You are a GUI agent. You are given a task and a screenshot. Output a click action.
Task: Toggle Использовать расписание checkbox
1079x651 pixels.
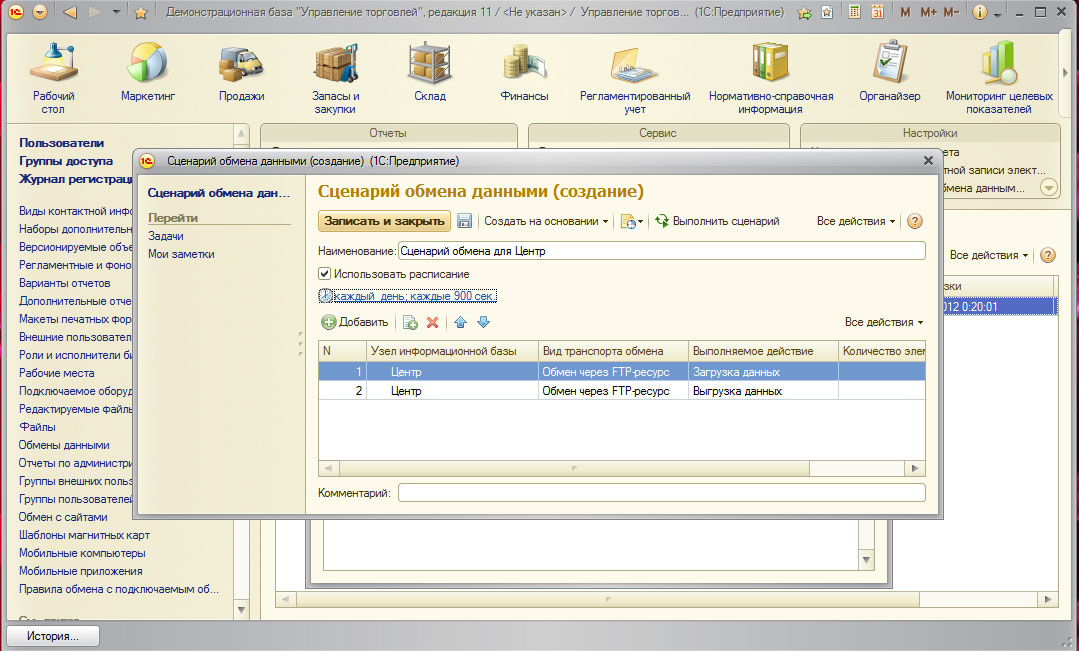coord(324,274)
